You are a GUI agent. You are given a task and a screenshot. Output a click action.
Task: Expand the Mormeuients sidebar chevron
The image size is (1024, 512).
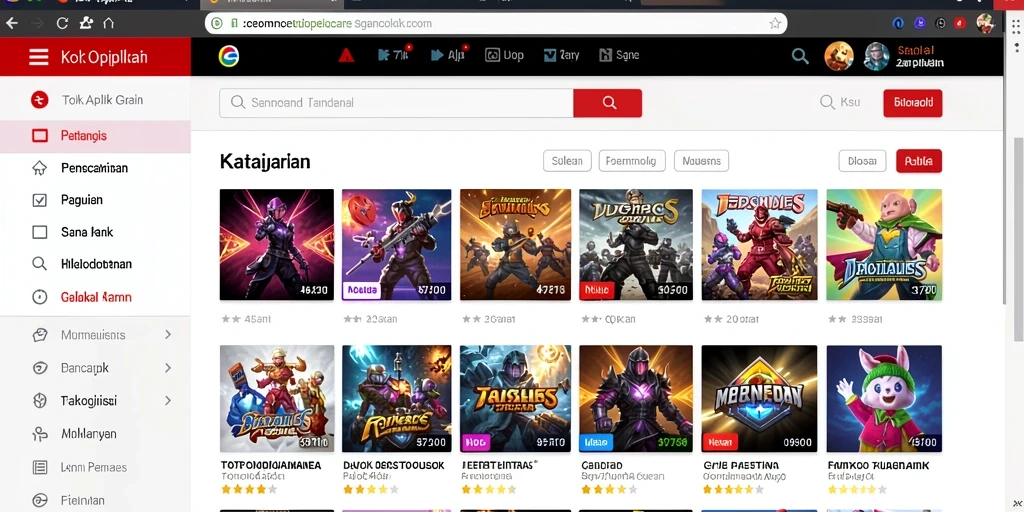(168, 334)
